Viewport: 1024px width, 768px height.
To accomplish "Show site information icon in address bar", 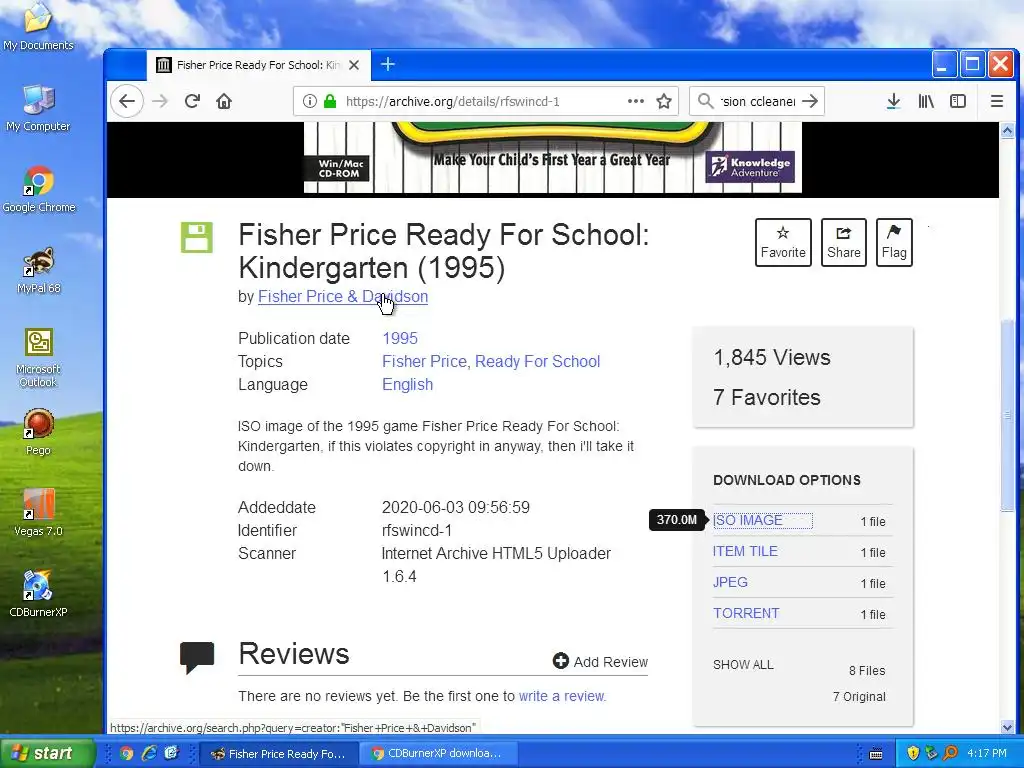I will point(310,101).
